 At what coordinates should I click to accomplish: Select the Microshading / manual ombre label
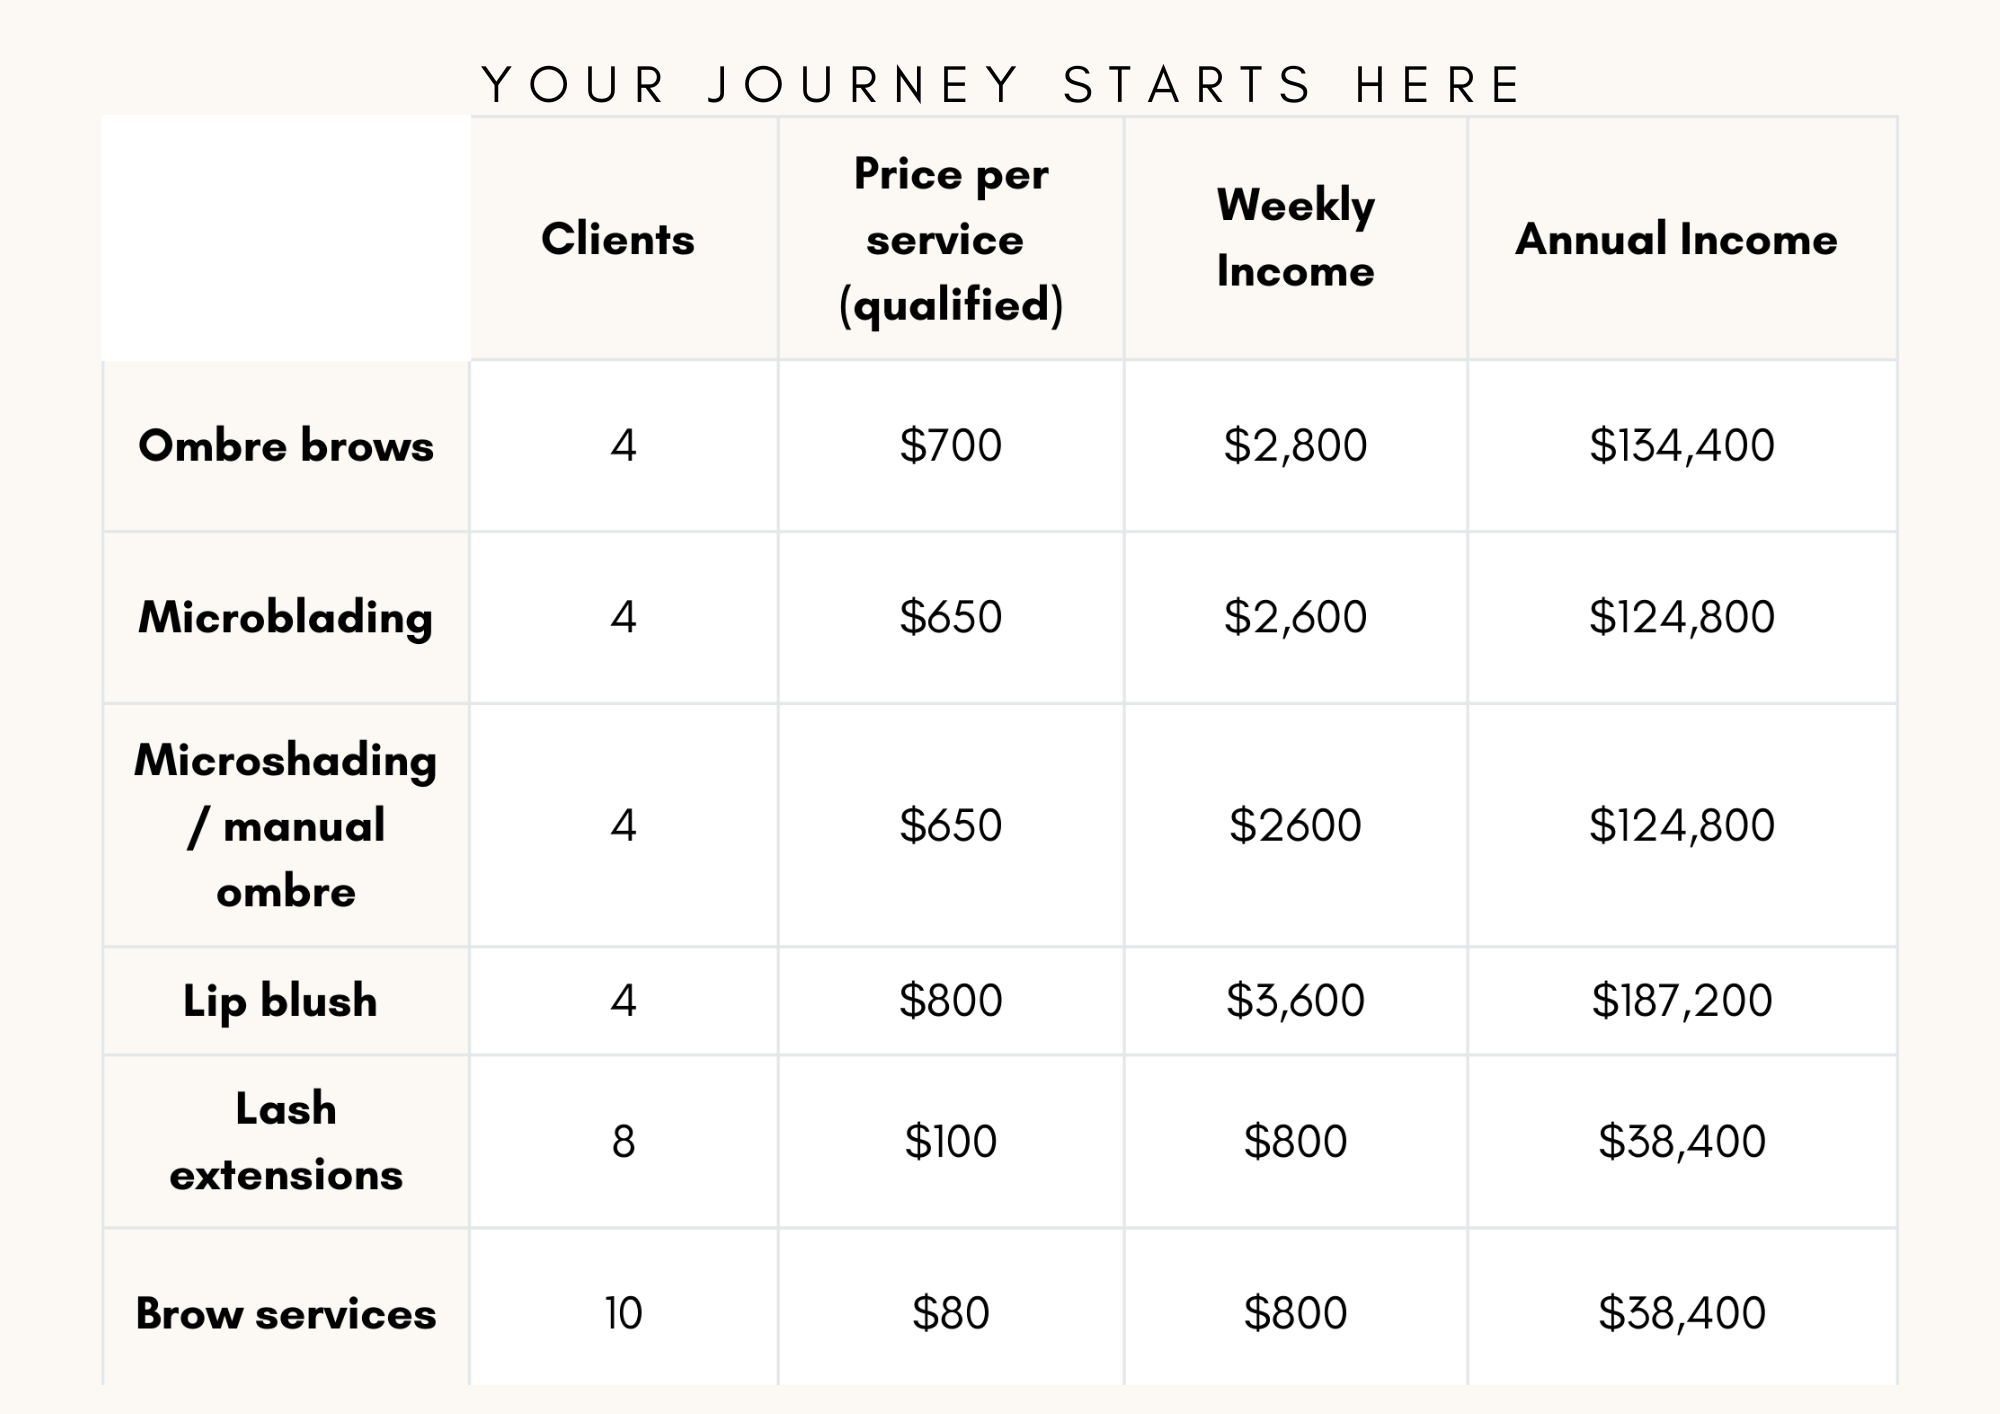click(286, 826)
